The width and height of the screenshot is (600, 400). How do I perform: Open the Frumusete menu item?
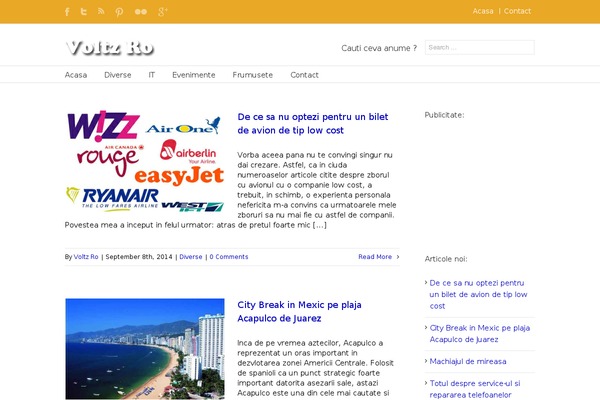pos(253,75)
